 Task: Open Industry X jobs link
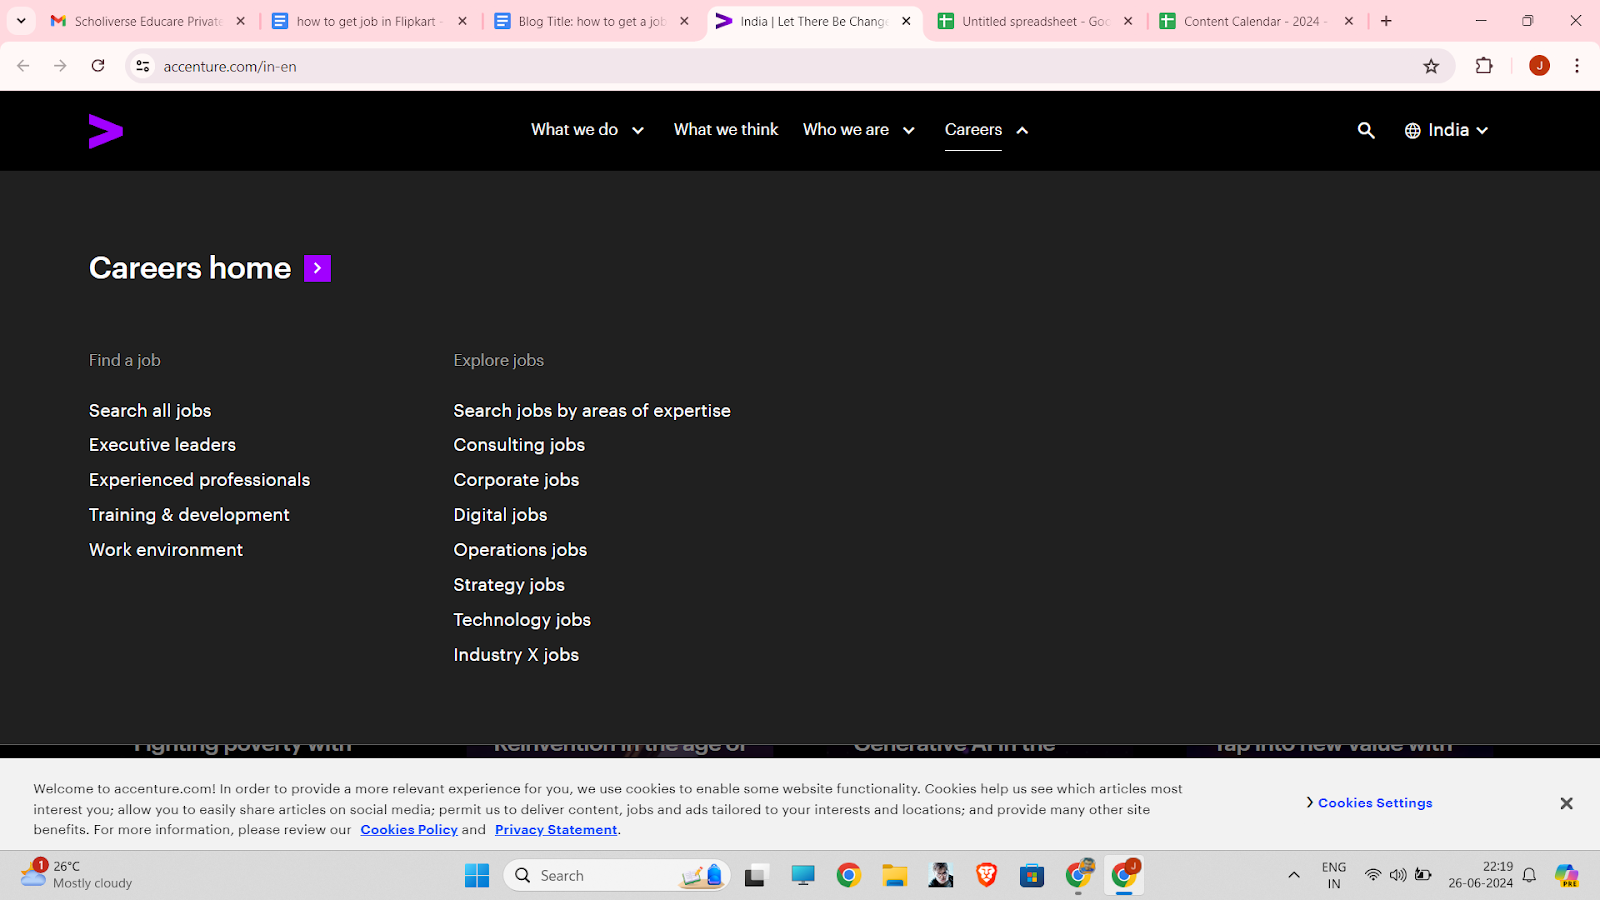pos(516,655)
